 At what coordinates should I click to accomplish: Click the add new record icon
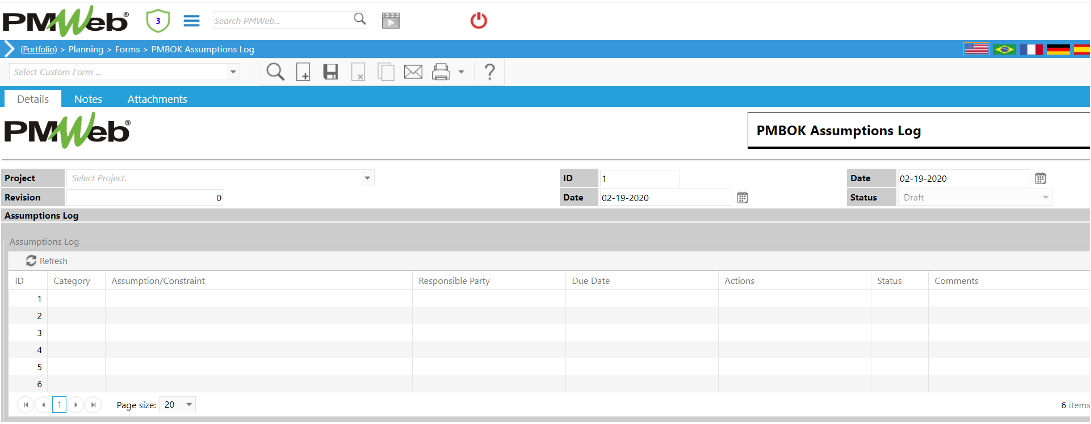pyautogui.click(x=303, y=72)
